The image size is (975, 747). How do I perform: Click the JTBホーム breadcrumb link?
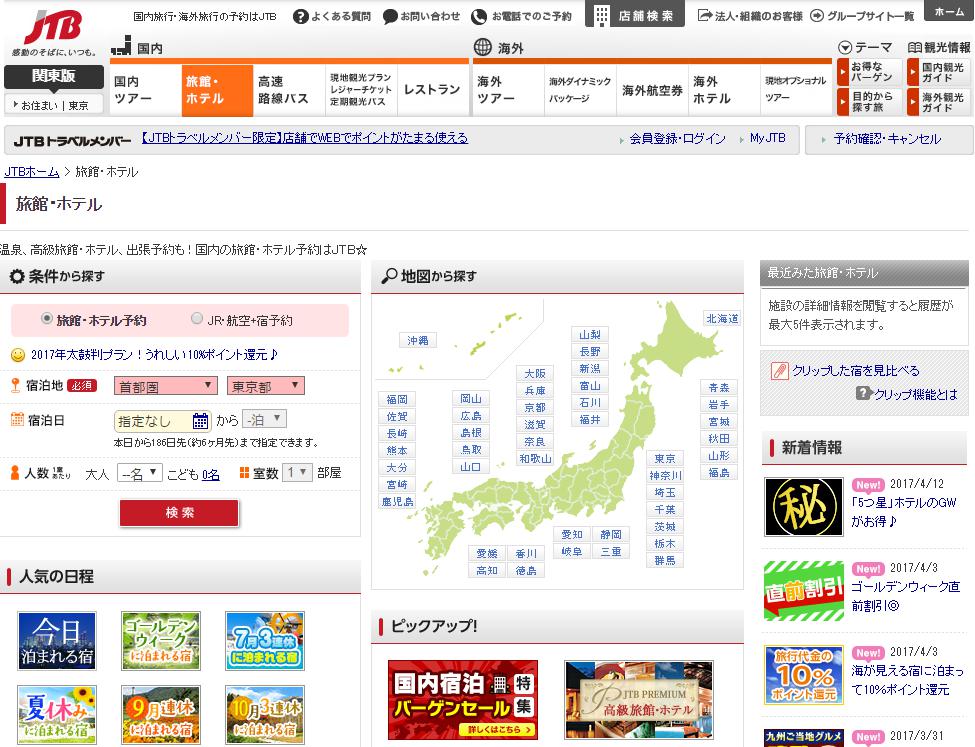[32, 172]
